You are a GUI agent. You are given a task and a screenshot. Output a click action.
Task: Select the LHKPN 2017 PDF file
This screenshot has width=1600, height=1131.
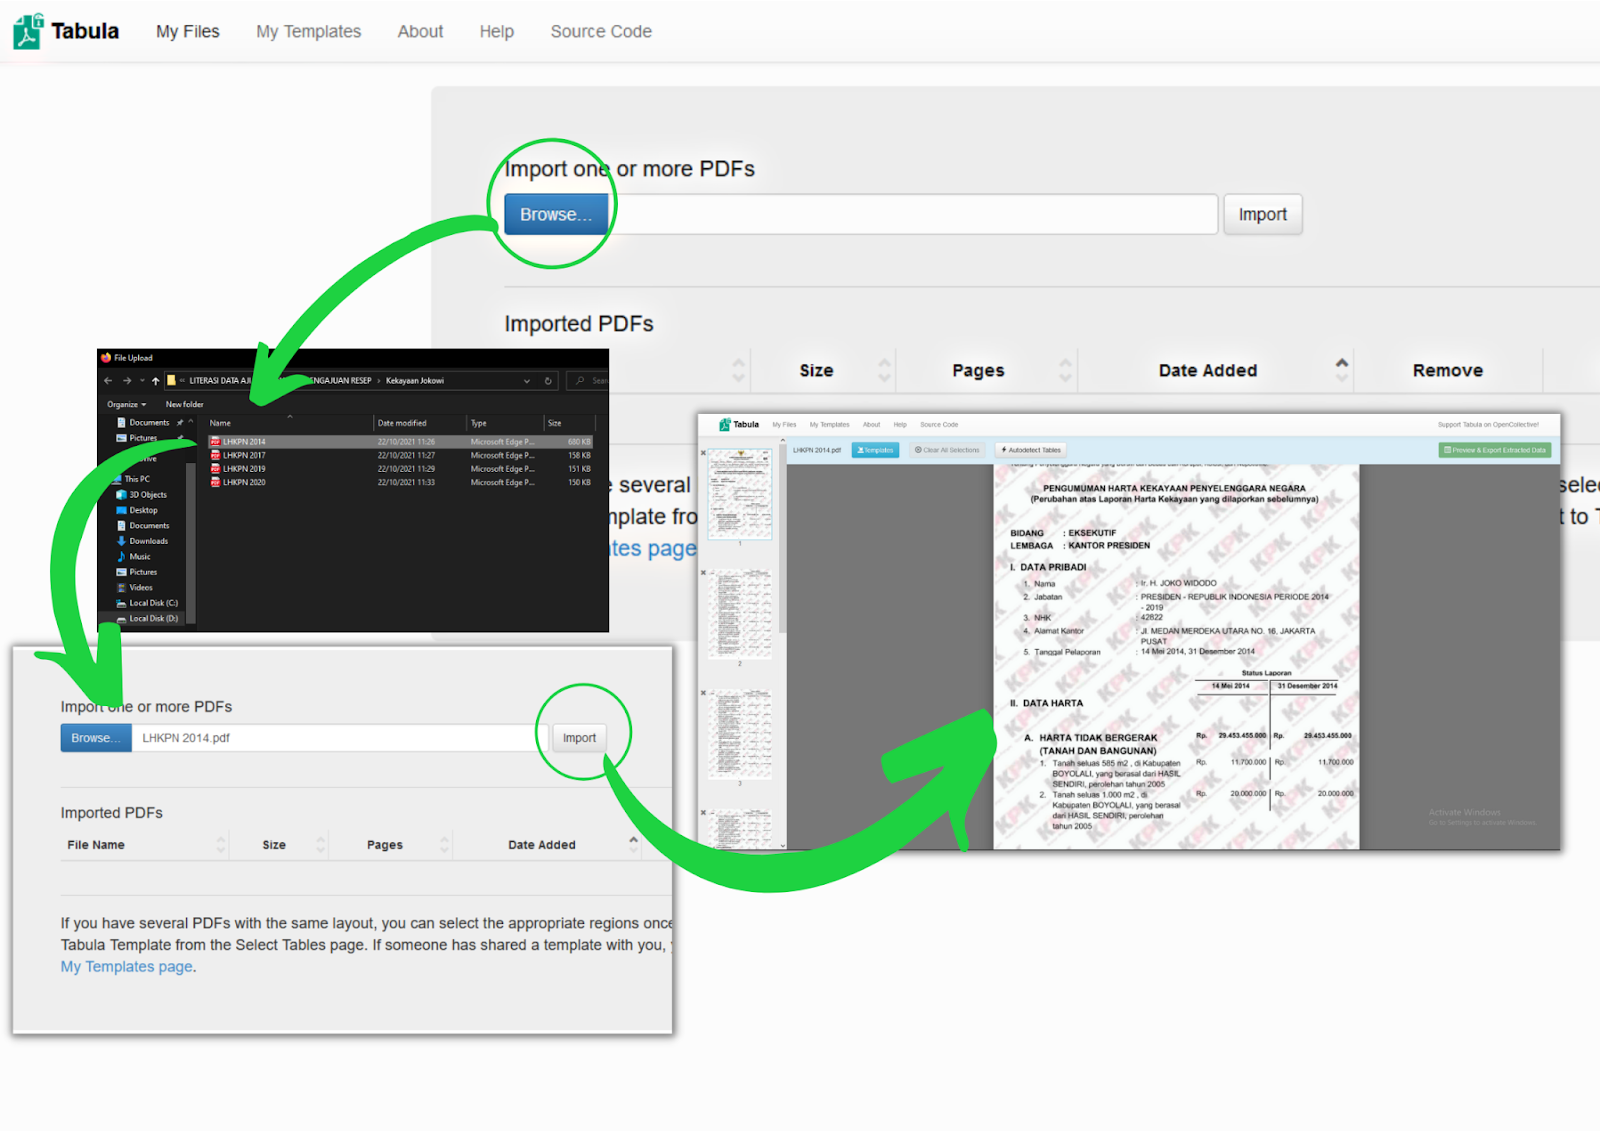click(400, 455)
